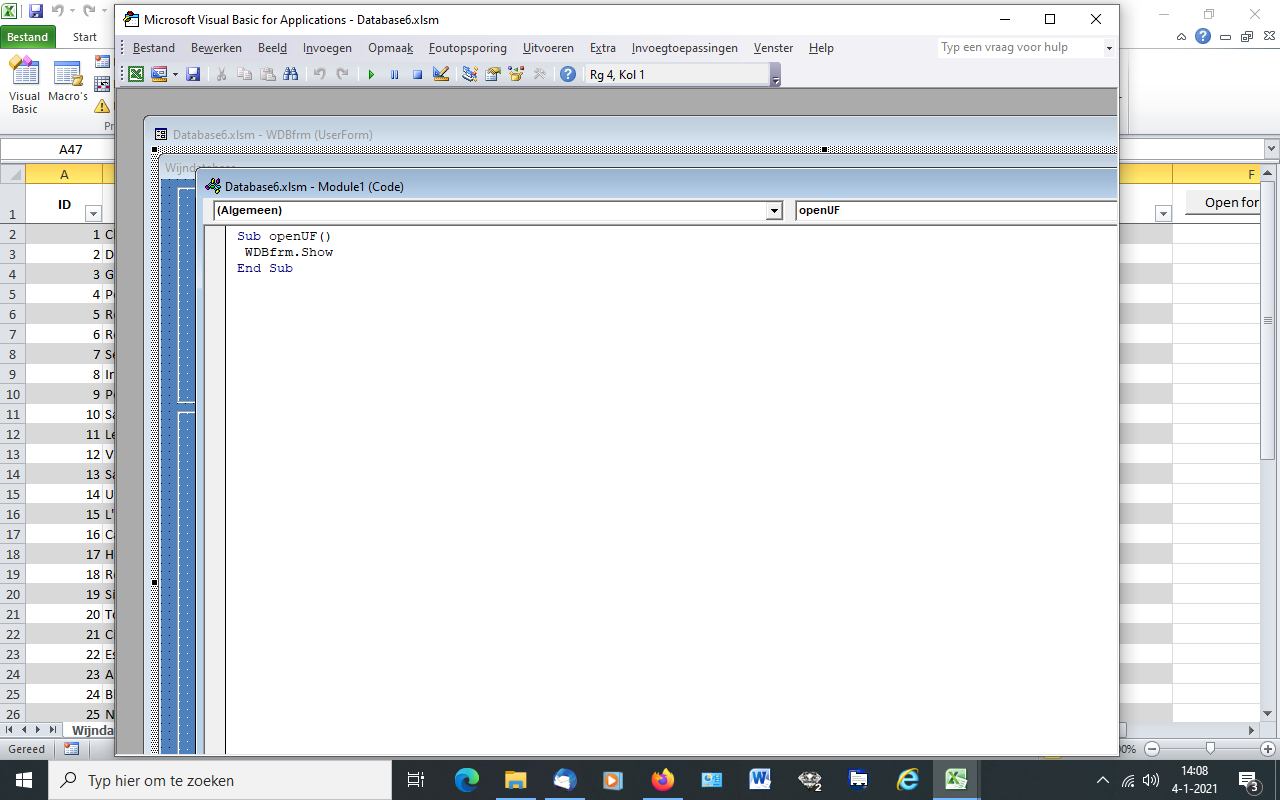The height and width of the screenshot is (800, 1280).
Task: Open the Foutopsporing menu
Action: tap(468, 48)
